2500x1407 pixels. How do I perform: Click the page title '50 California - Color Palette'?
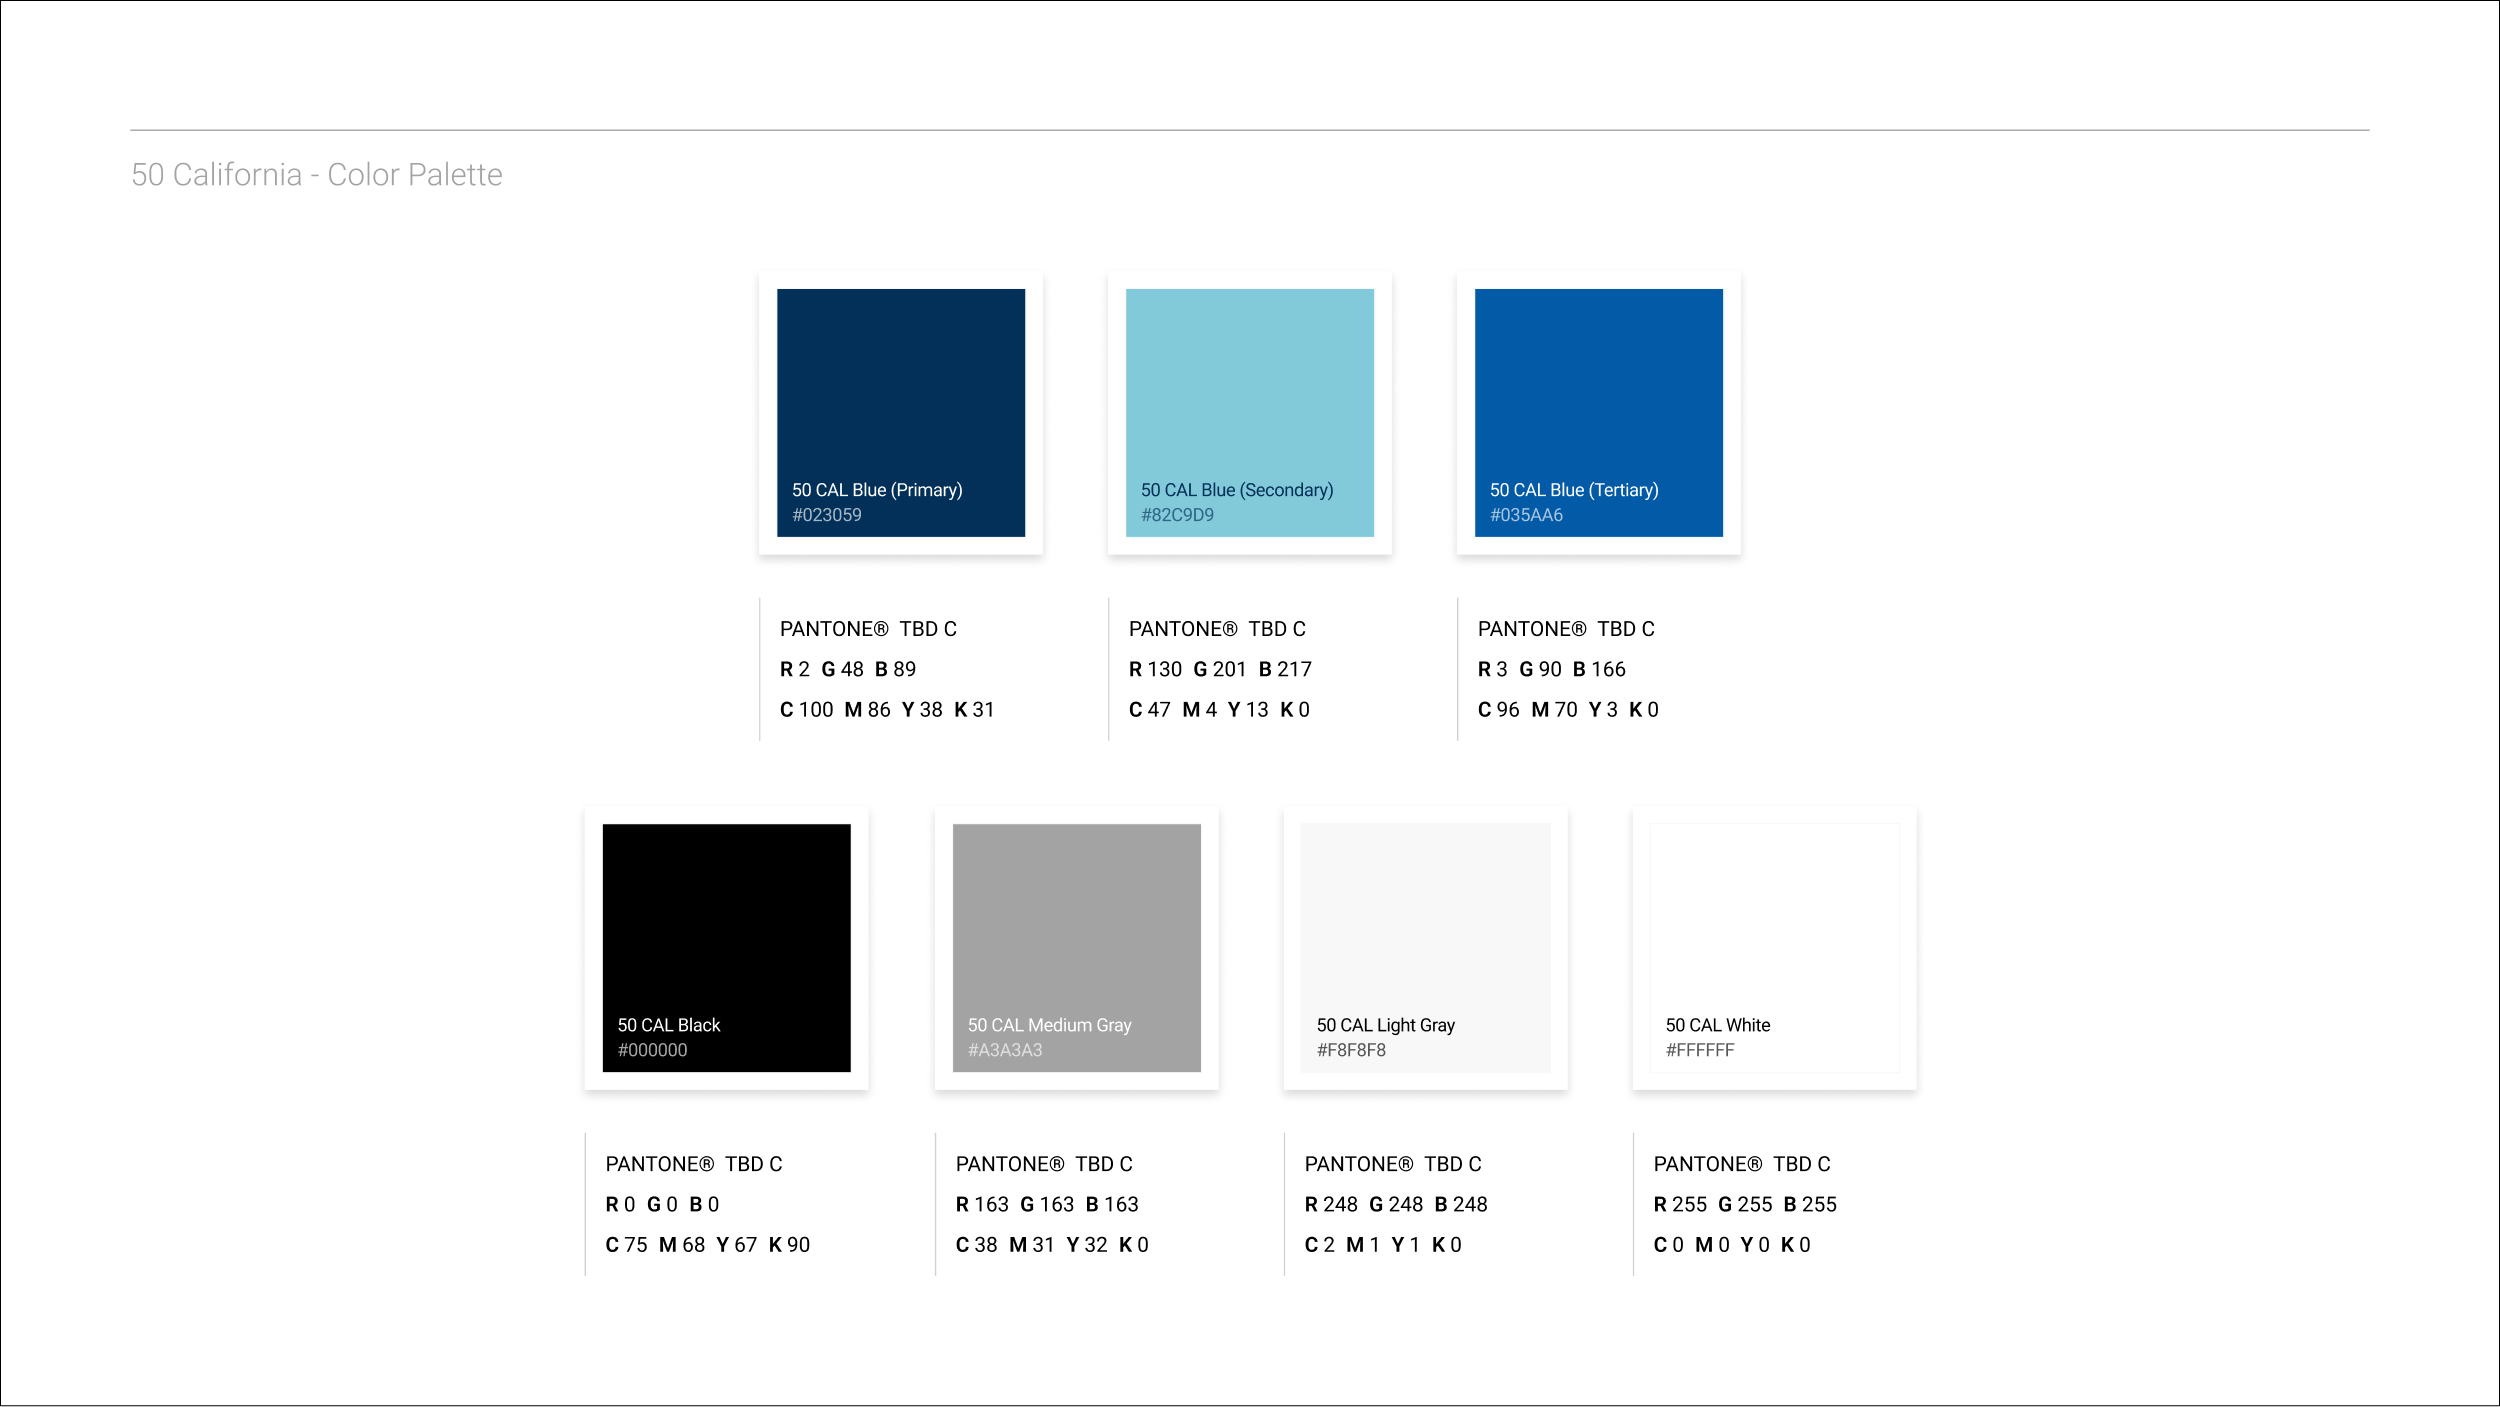(x=316, y=175)
